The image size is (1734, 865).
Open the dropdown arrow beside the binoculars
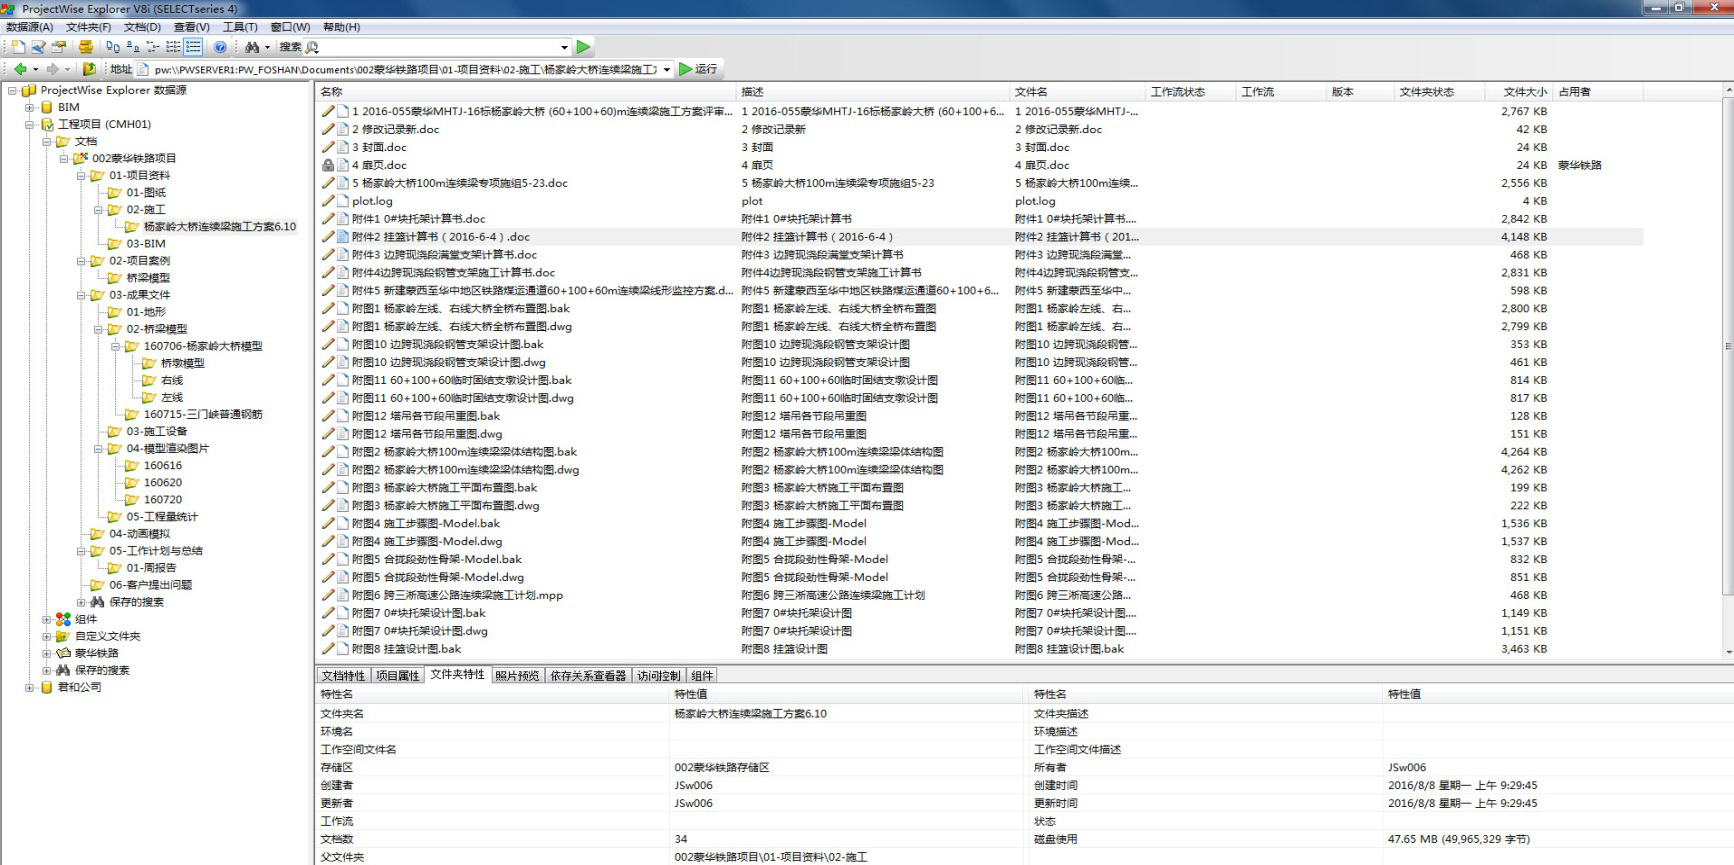(x=267, y=47)
